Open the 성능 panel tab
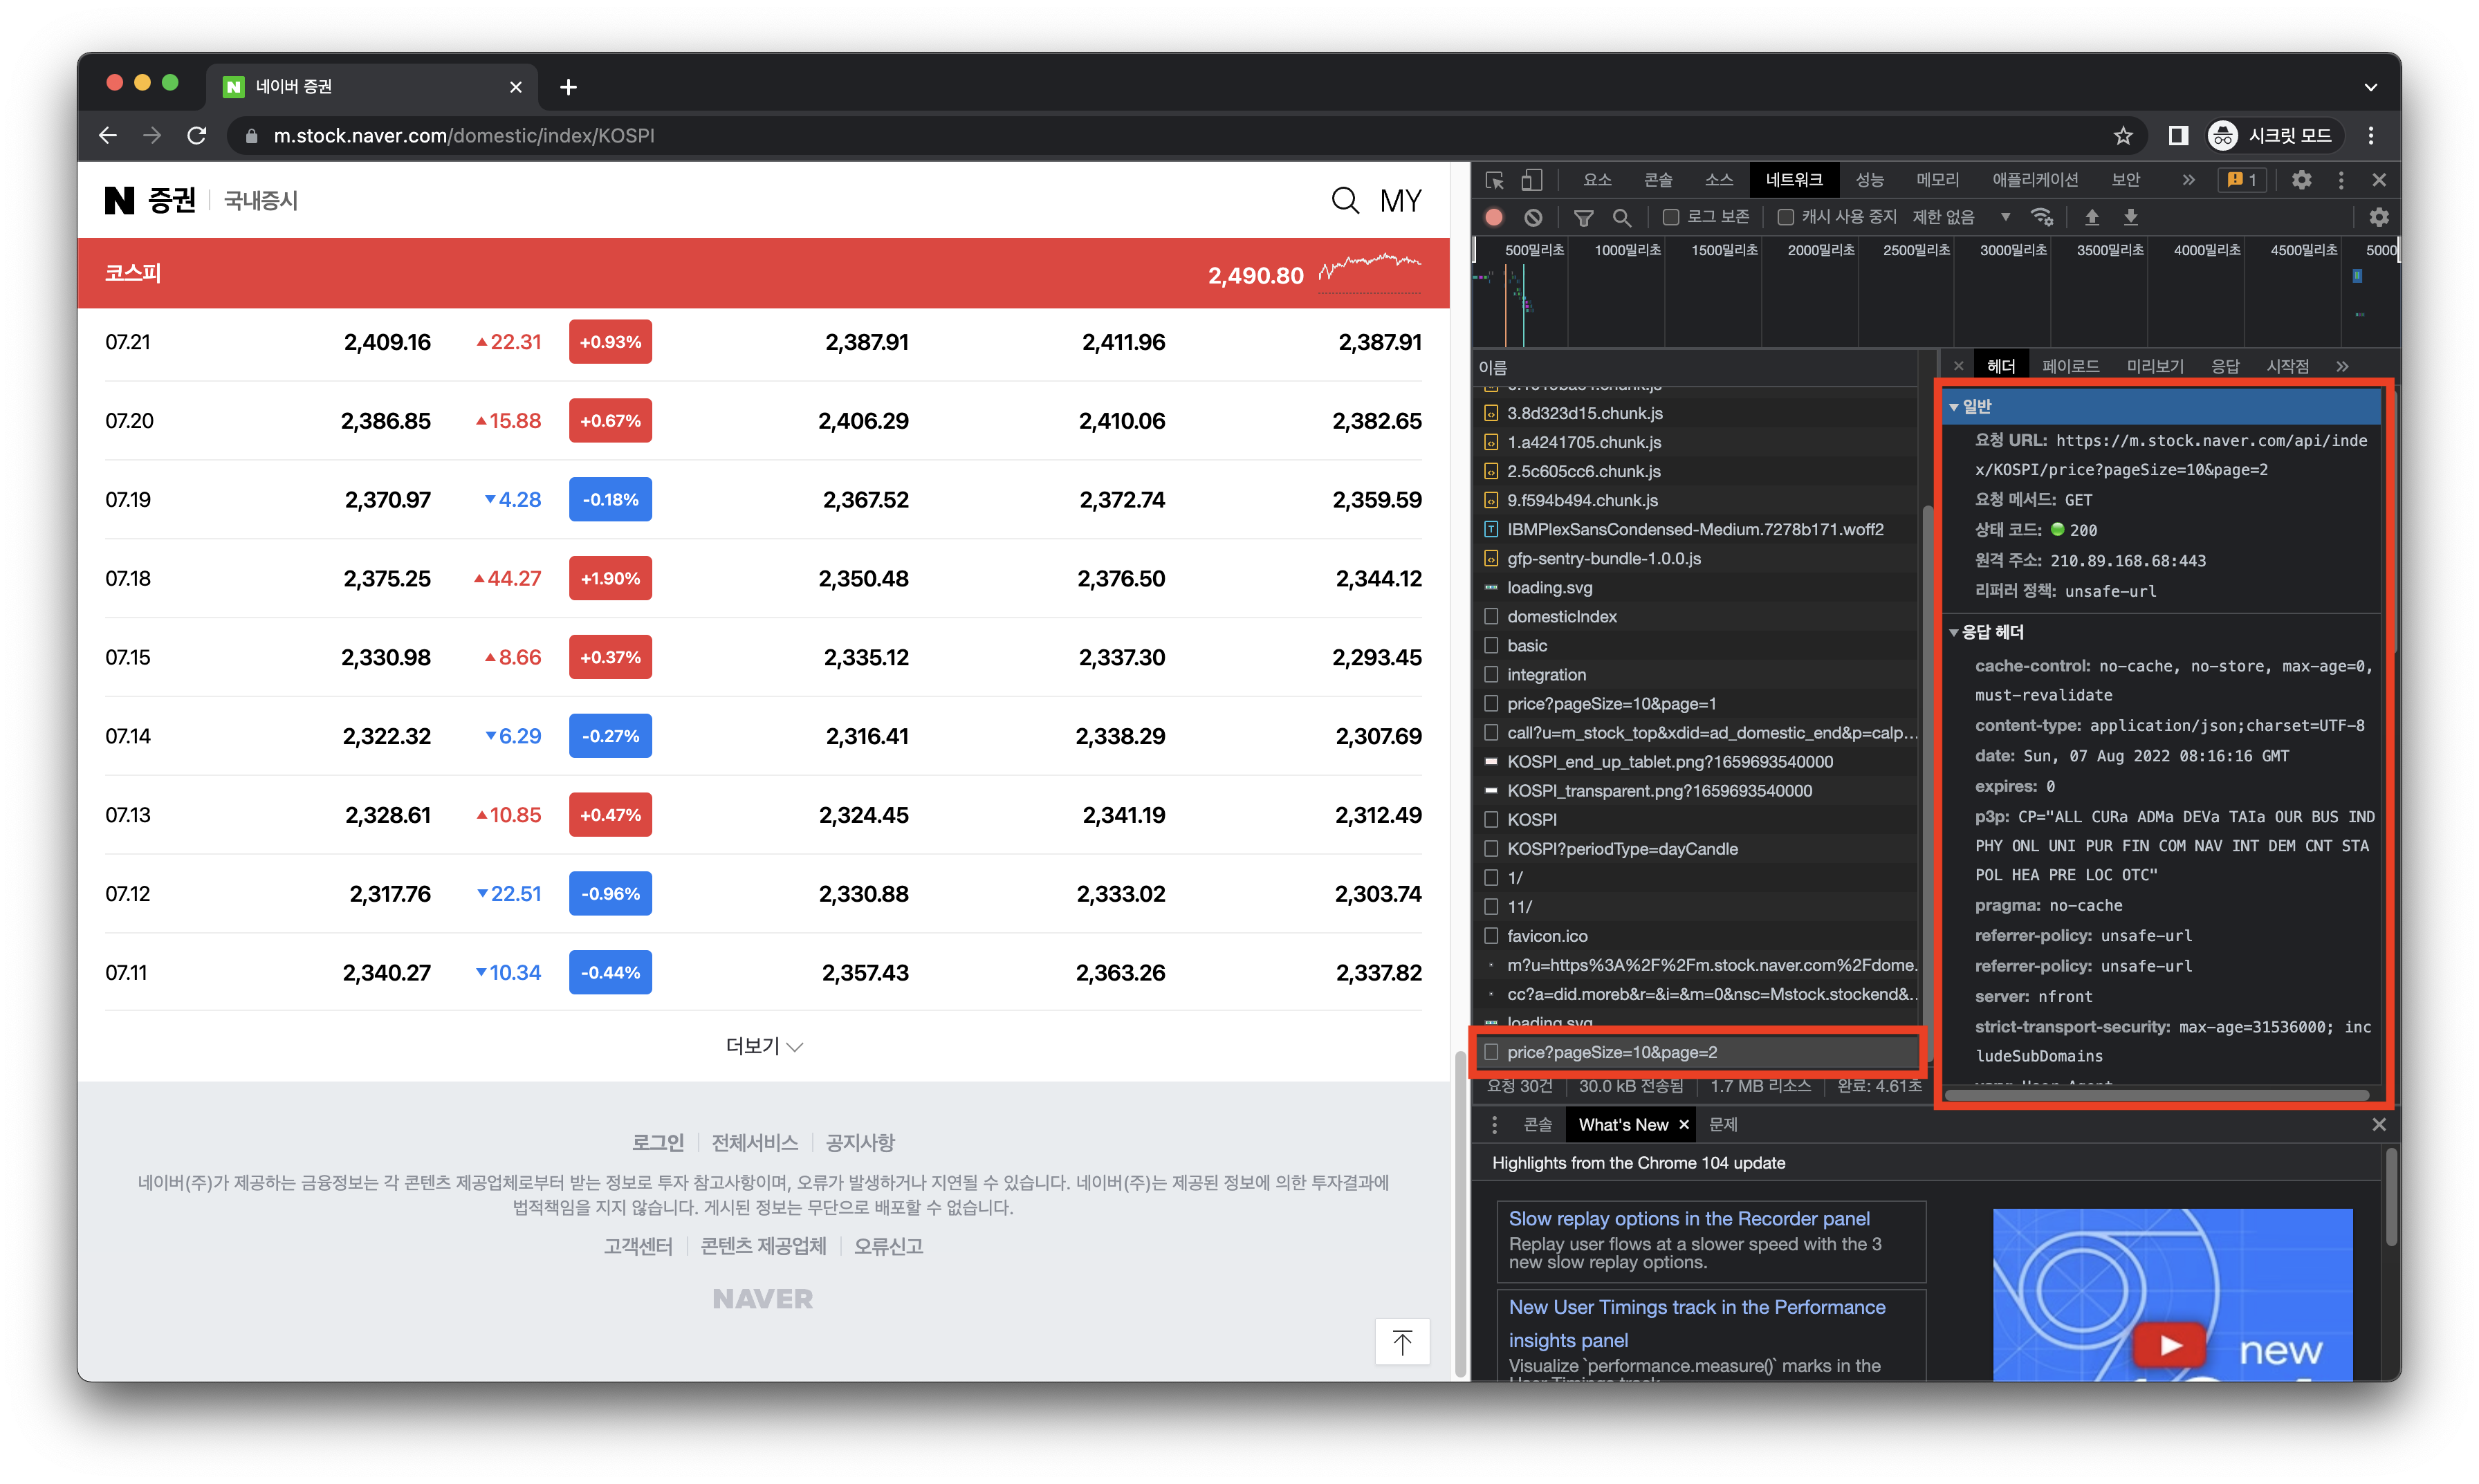This screenshot has height=1484, width=2479. [1870, 180]
